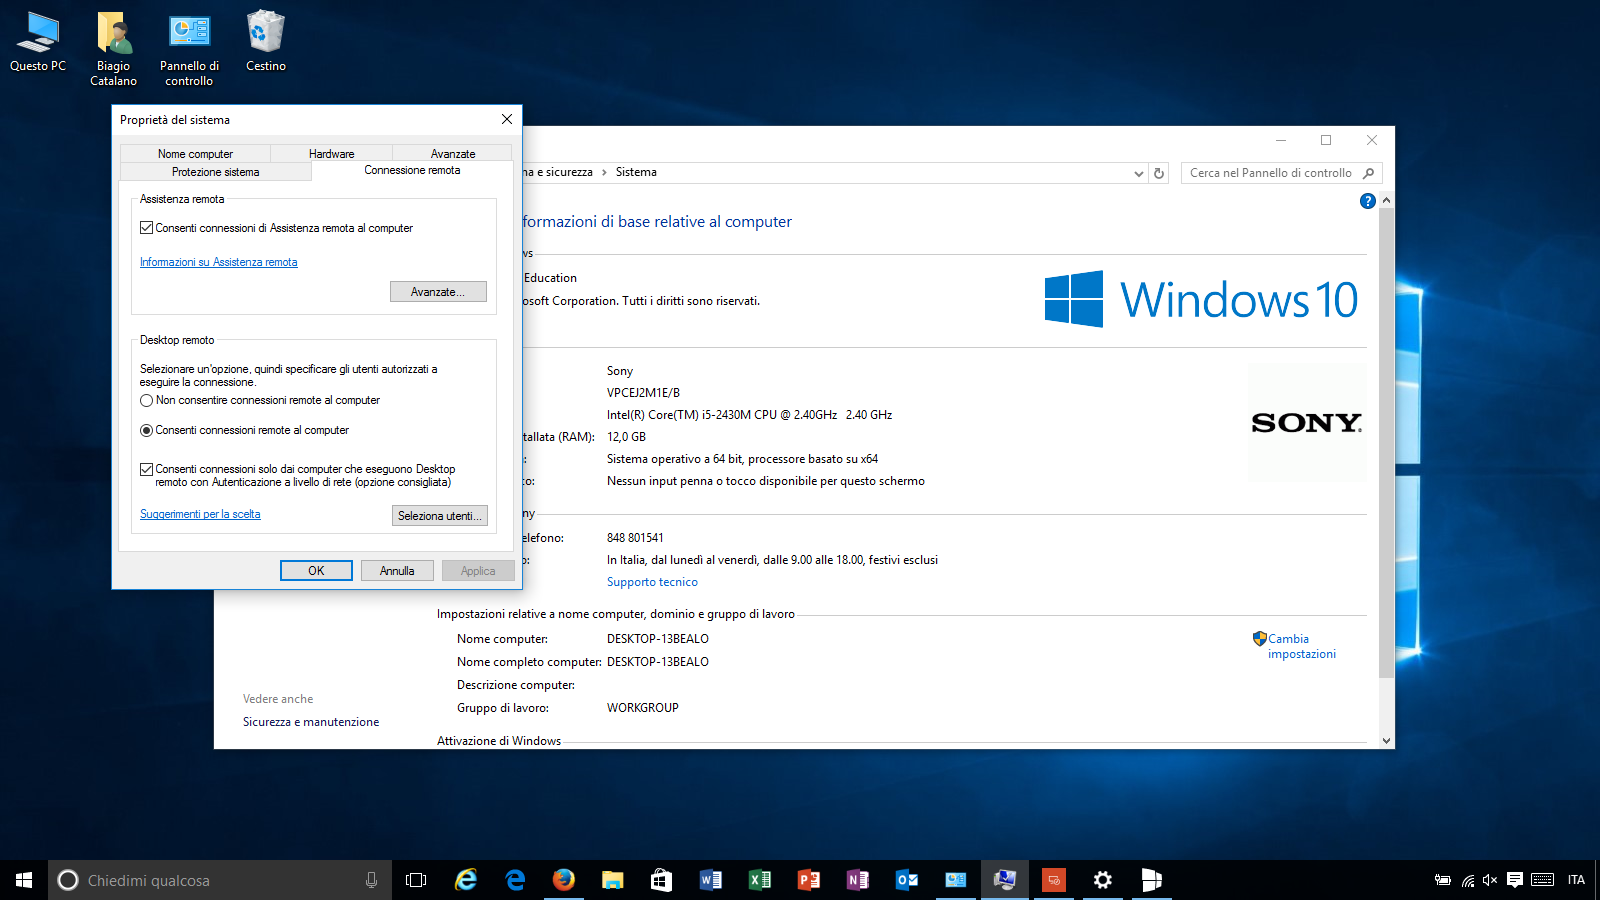Open Suggerimenti per la scelta link
This screenshot has height=900, width=1600.
pyautogui.click(x=200, y=514)
